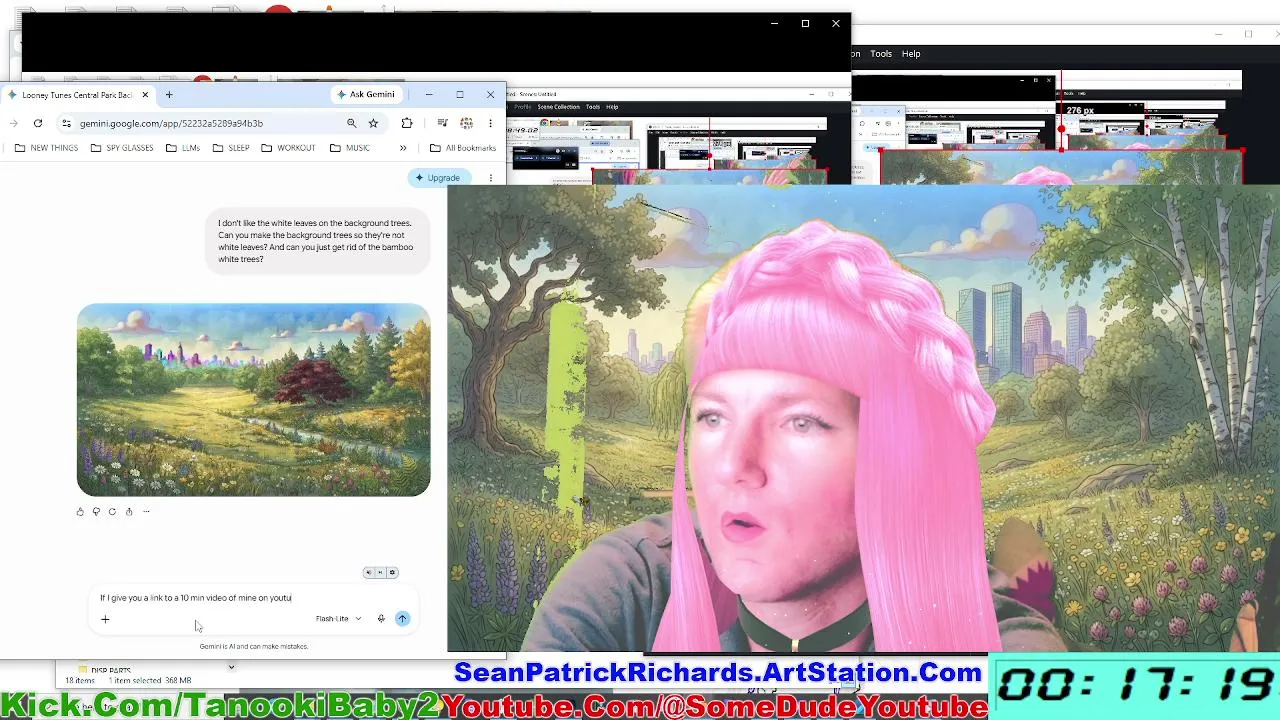This screenshot has width=1280, height=720.
Task: Click the user message about white leaves
Action: pyautogui.click(x=317, y=241)
